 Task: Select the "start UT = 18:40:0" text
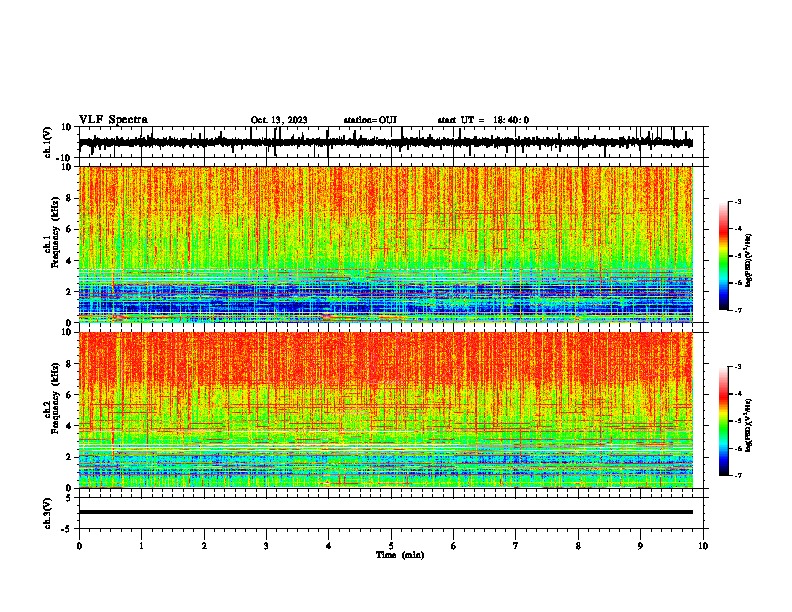pos(483,120)
